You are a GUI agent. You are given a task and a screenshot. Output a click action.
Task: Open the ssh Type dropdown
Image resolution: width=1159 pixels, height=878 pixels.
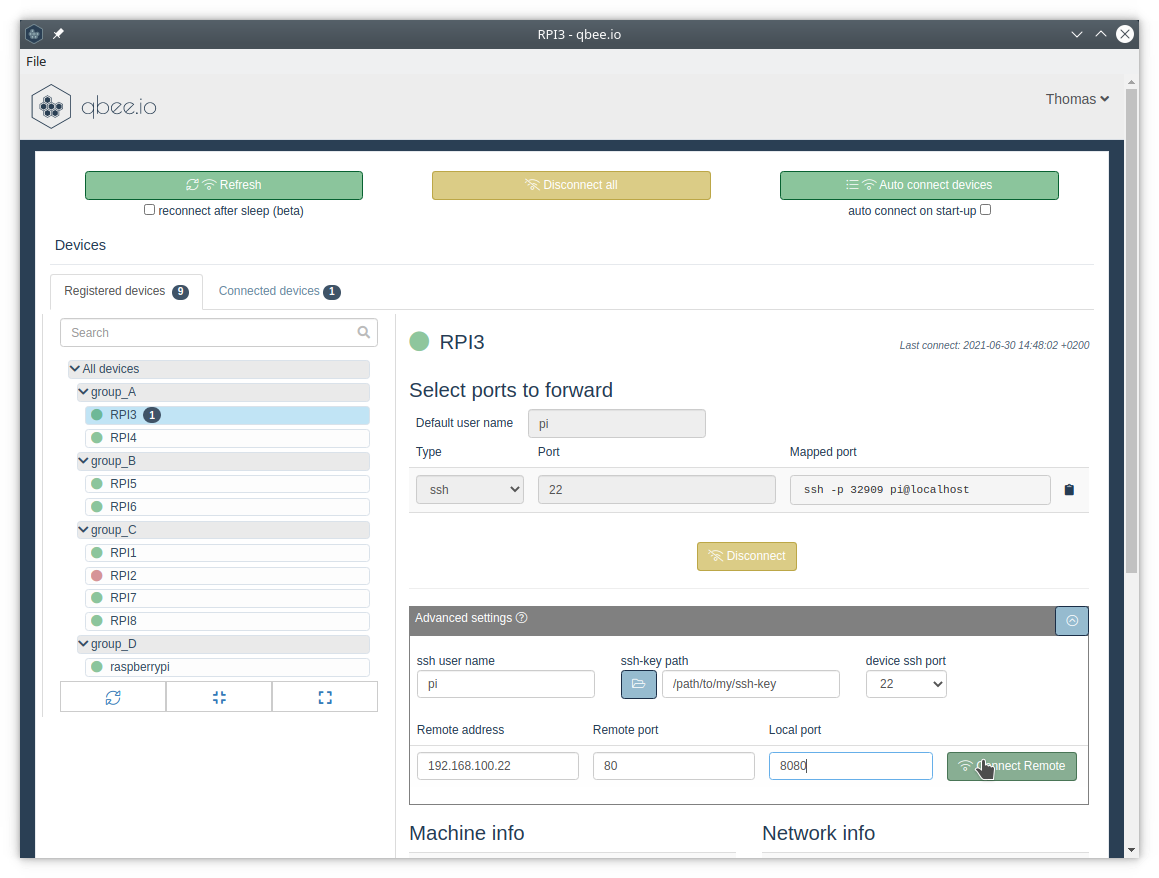[x=469, y=489]
